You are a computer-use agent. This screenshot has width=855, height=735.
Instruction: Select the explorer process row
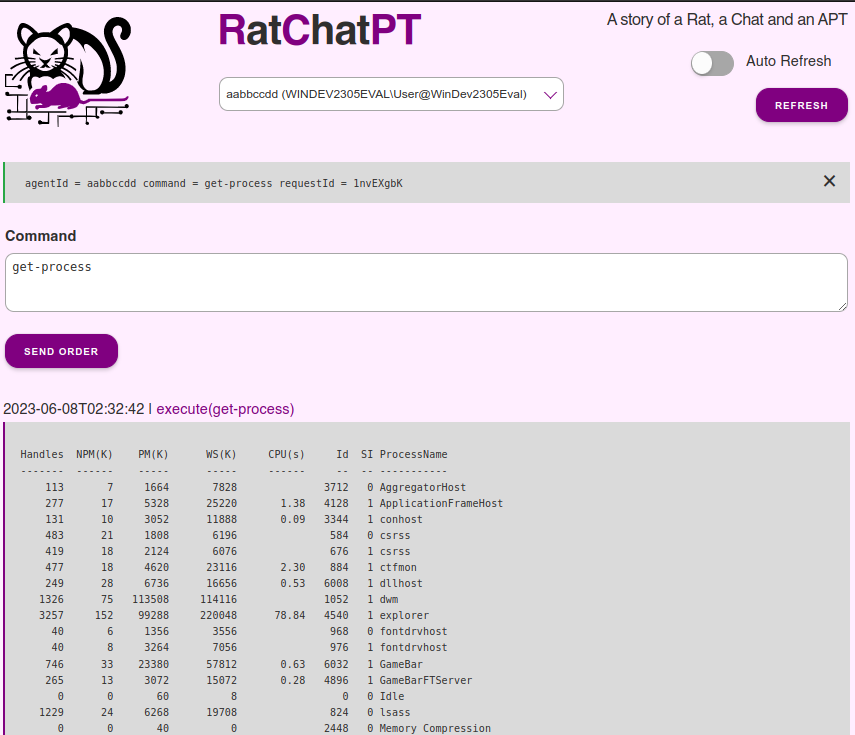click(404, 616)
